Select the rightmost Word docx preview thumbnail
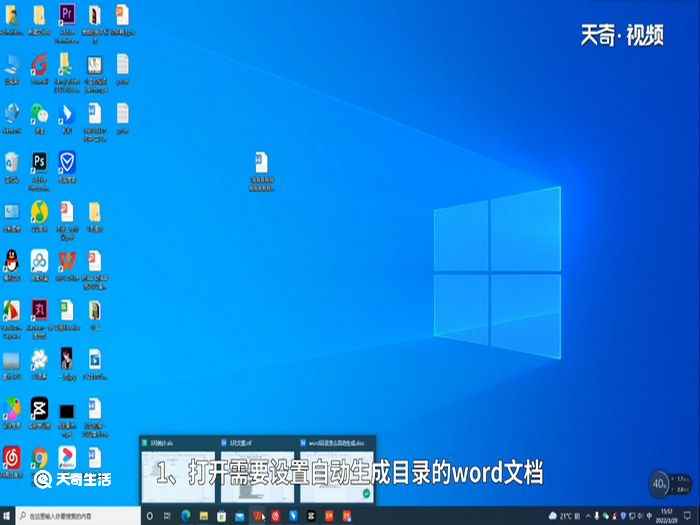This screenshot has height=525, width=700. 335,465
